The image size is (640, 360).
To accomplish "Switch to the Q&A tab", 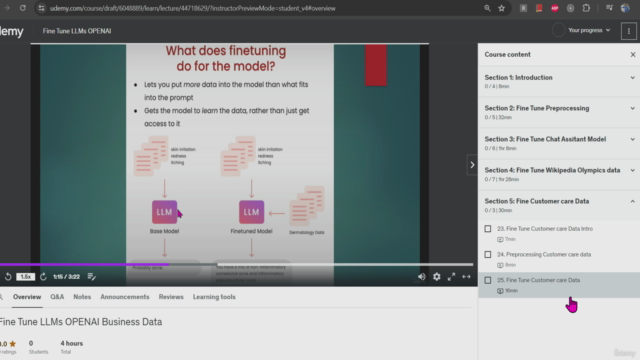I will coord(57,297).
